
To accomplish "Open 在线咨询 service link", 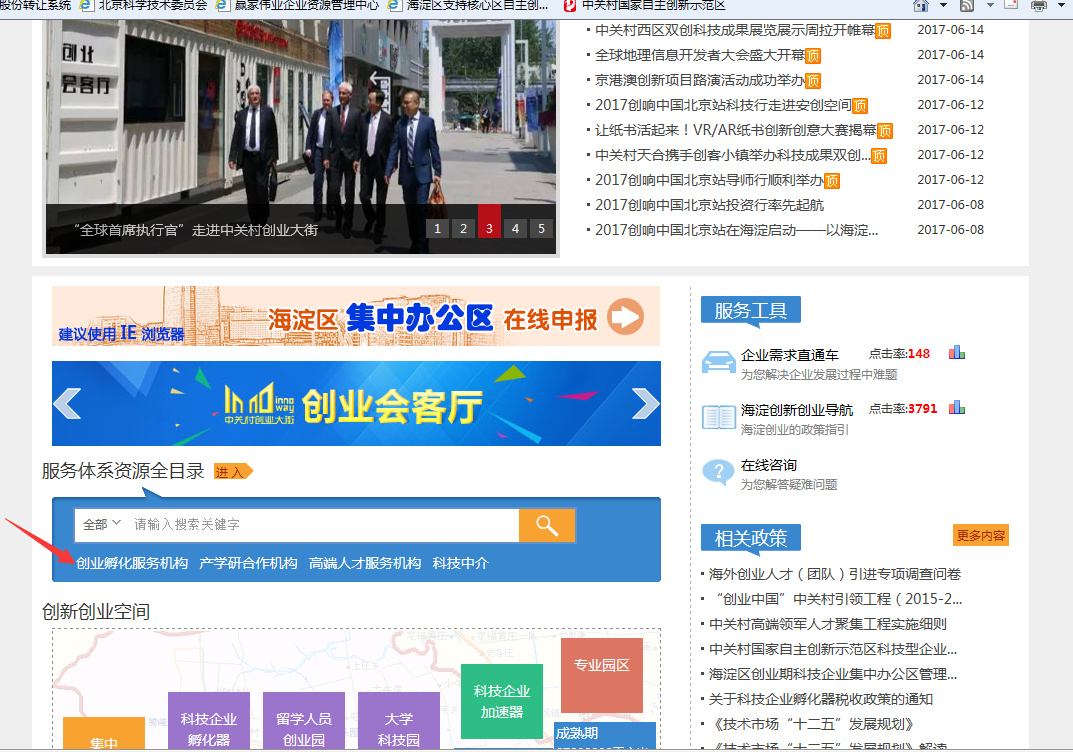I will point(769,465).
